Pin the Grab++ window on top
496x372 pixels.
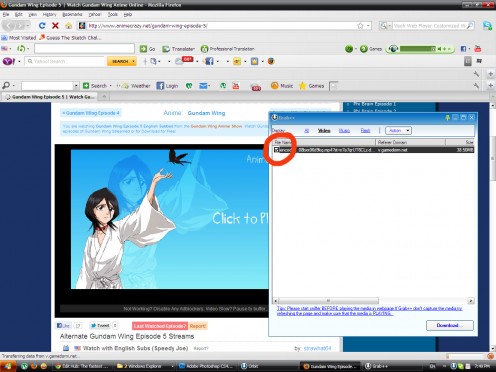coord(447,117)
